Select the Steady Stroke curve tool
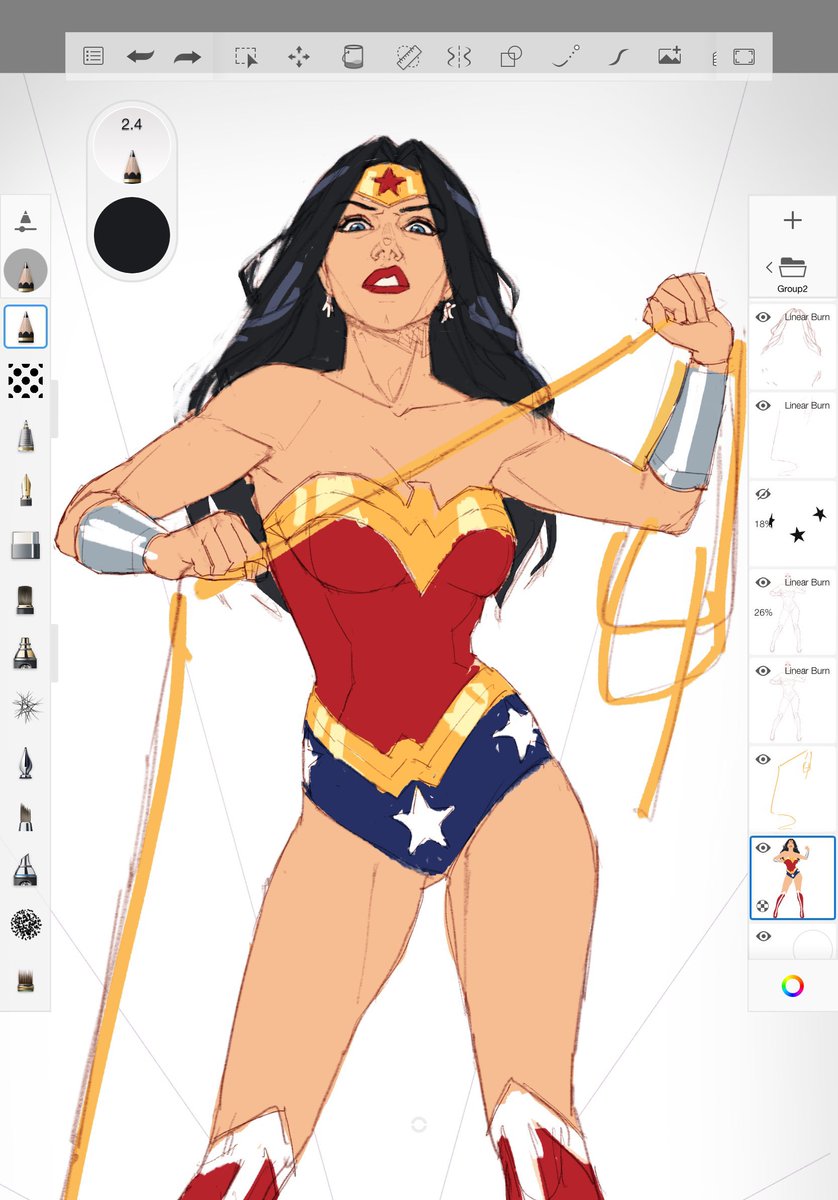This screenshot has height=1200, width=838. (617, 56)
